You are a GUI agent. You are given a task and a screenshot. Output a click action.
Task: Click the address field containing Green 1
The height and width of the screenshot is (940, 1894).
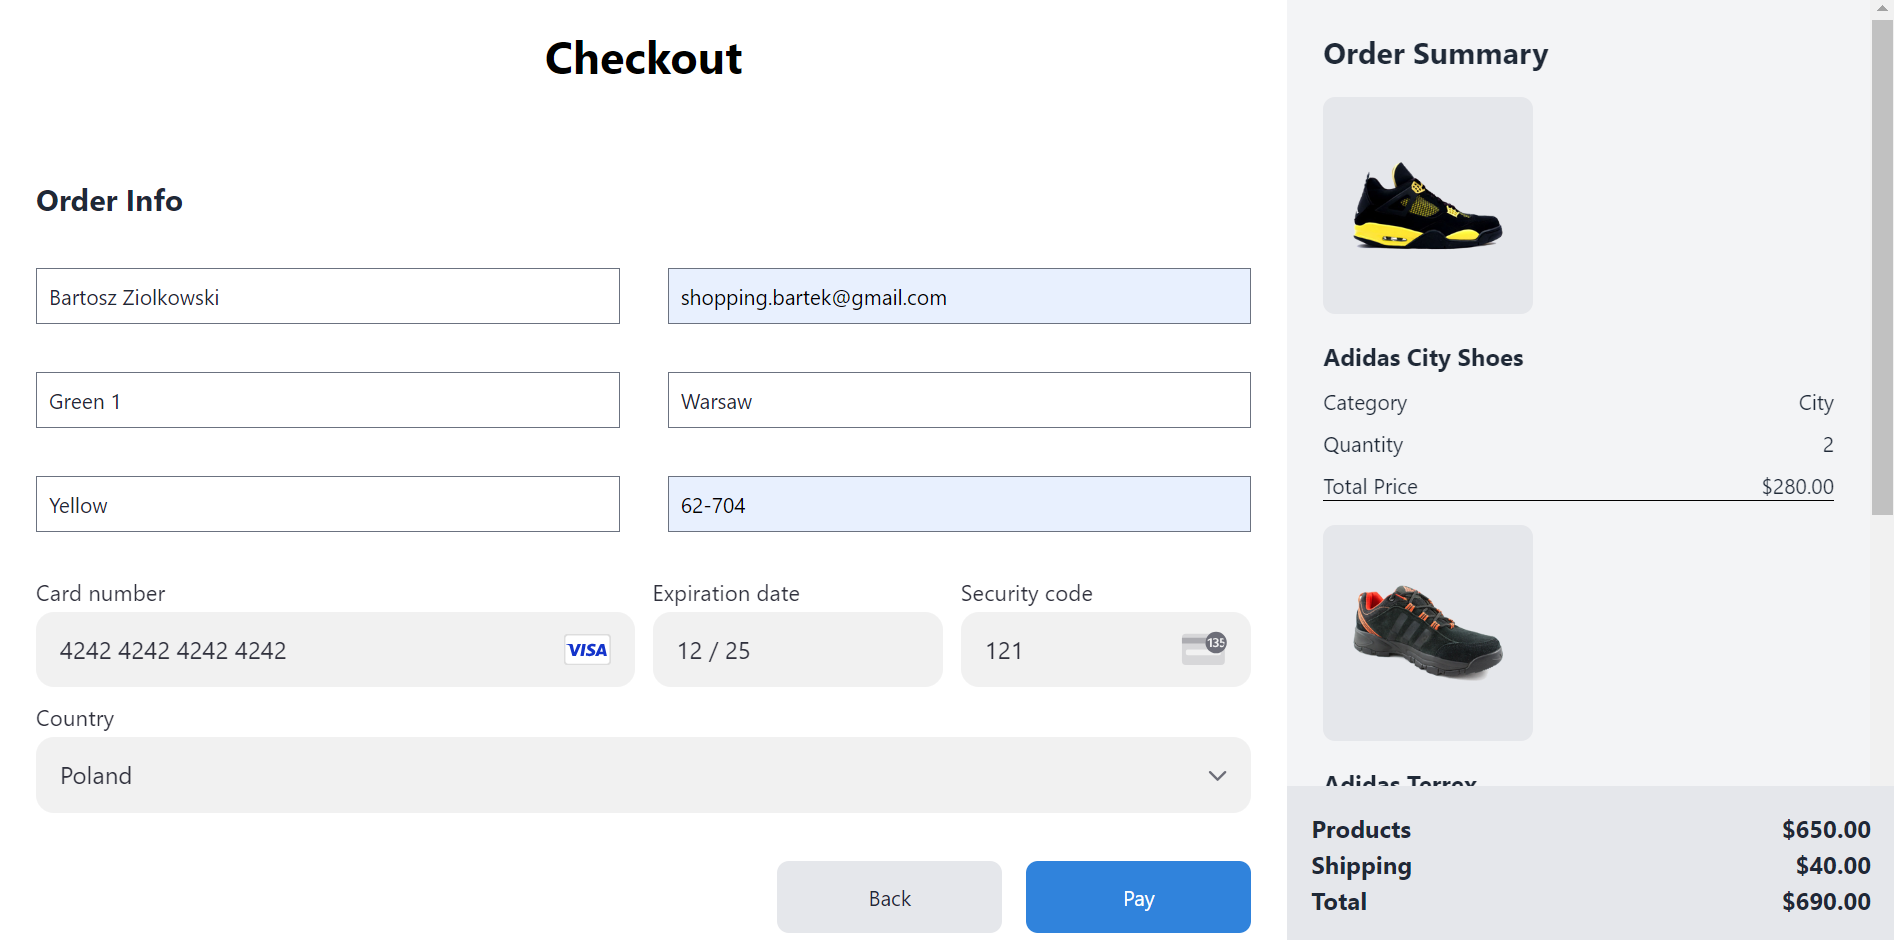327,401
